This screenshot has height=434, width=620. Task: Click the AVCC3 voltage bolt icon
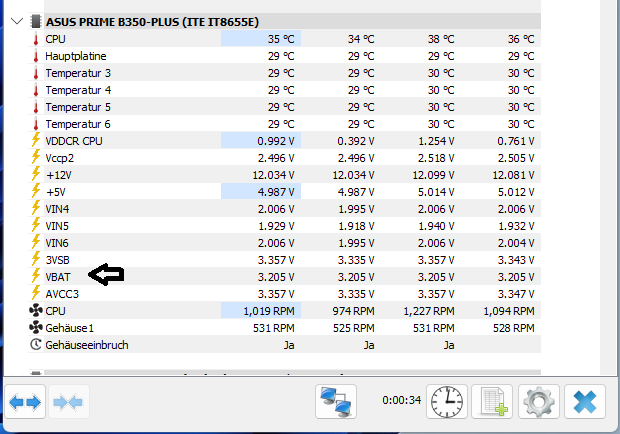pyautogui.click(x=36, y=293)
